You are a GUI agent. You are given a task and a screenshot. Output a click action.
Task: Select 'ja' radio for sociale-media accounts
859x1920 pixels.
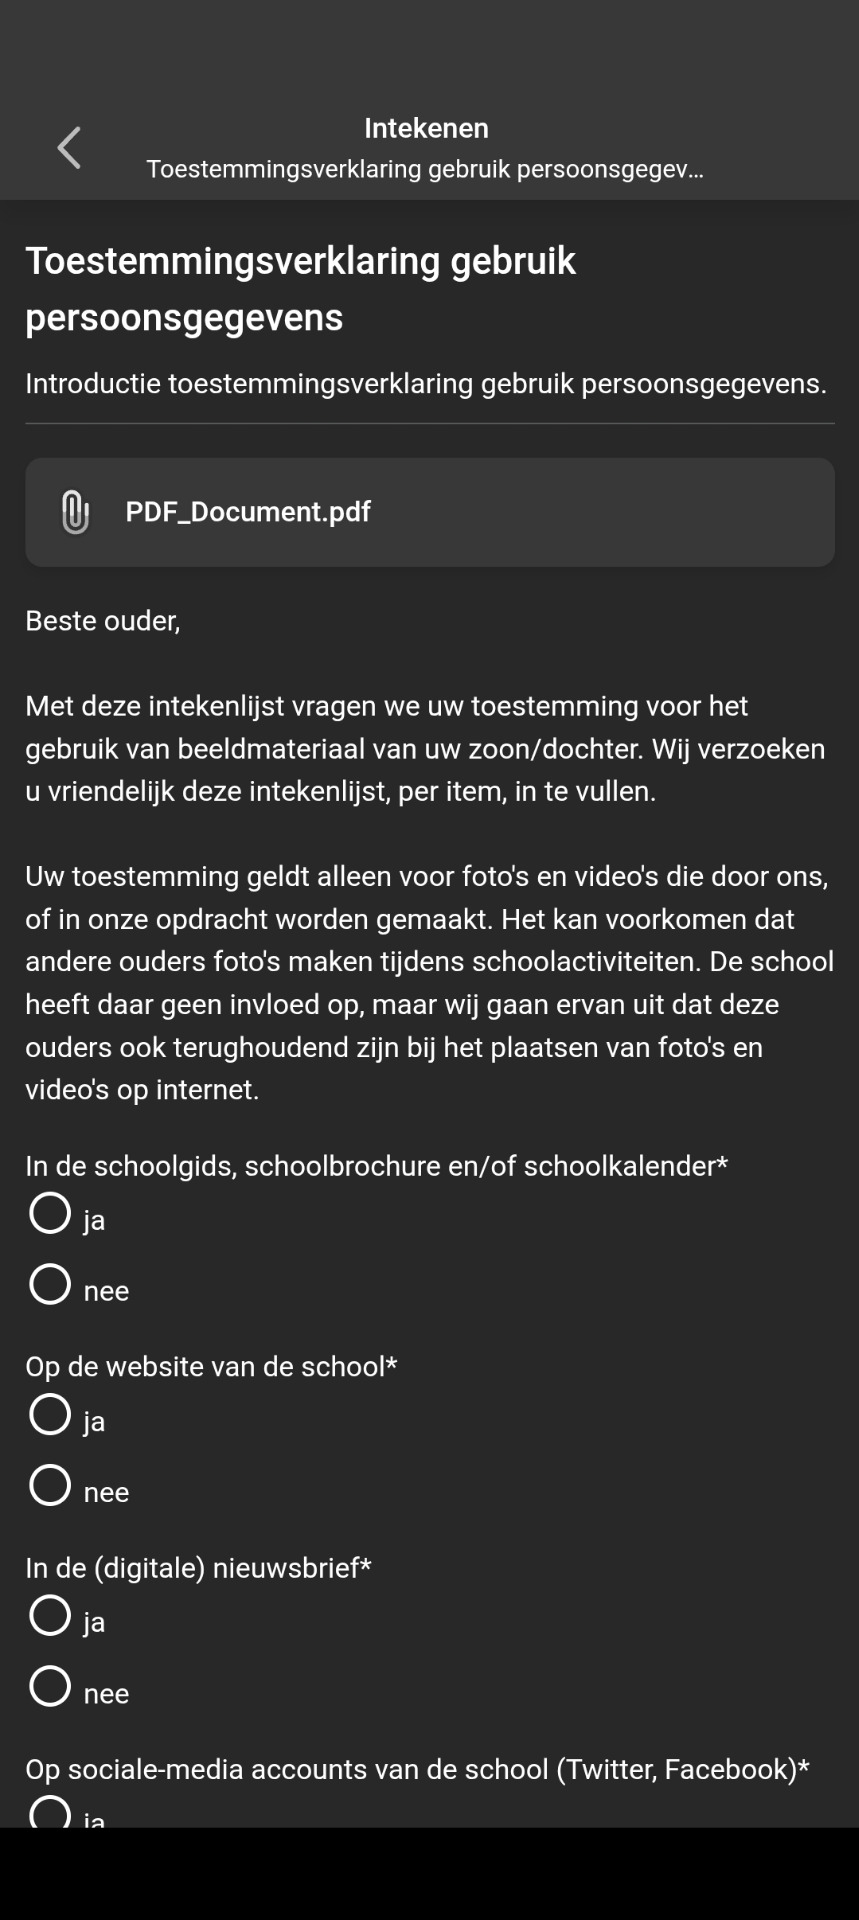(x=50, y=1812)
